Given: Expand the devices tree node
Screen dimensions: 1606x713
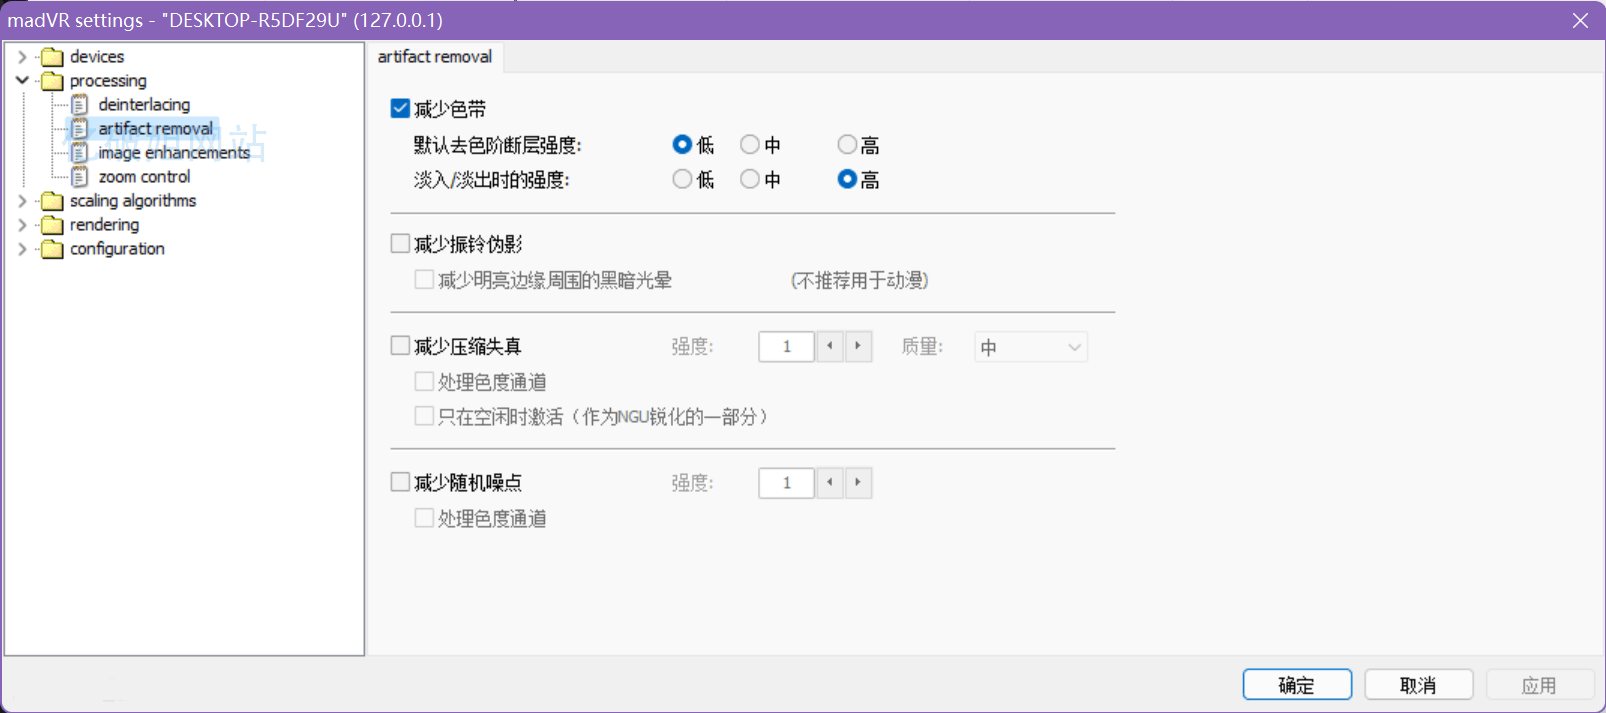Looking at the screenshot, I should pyautogui.click(x=22, y=57).
